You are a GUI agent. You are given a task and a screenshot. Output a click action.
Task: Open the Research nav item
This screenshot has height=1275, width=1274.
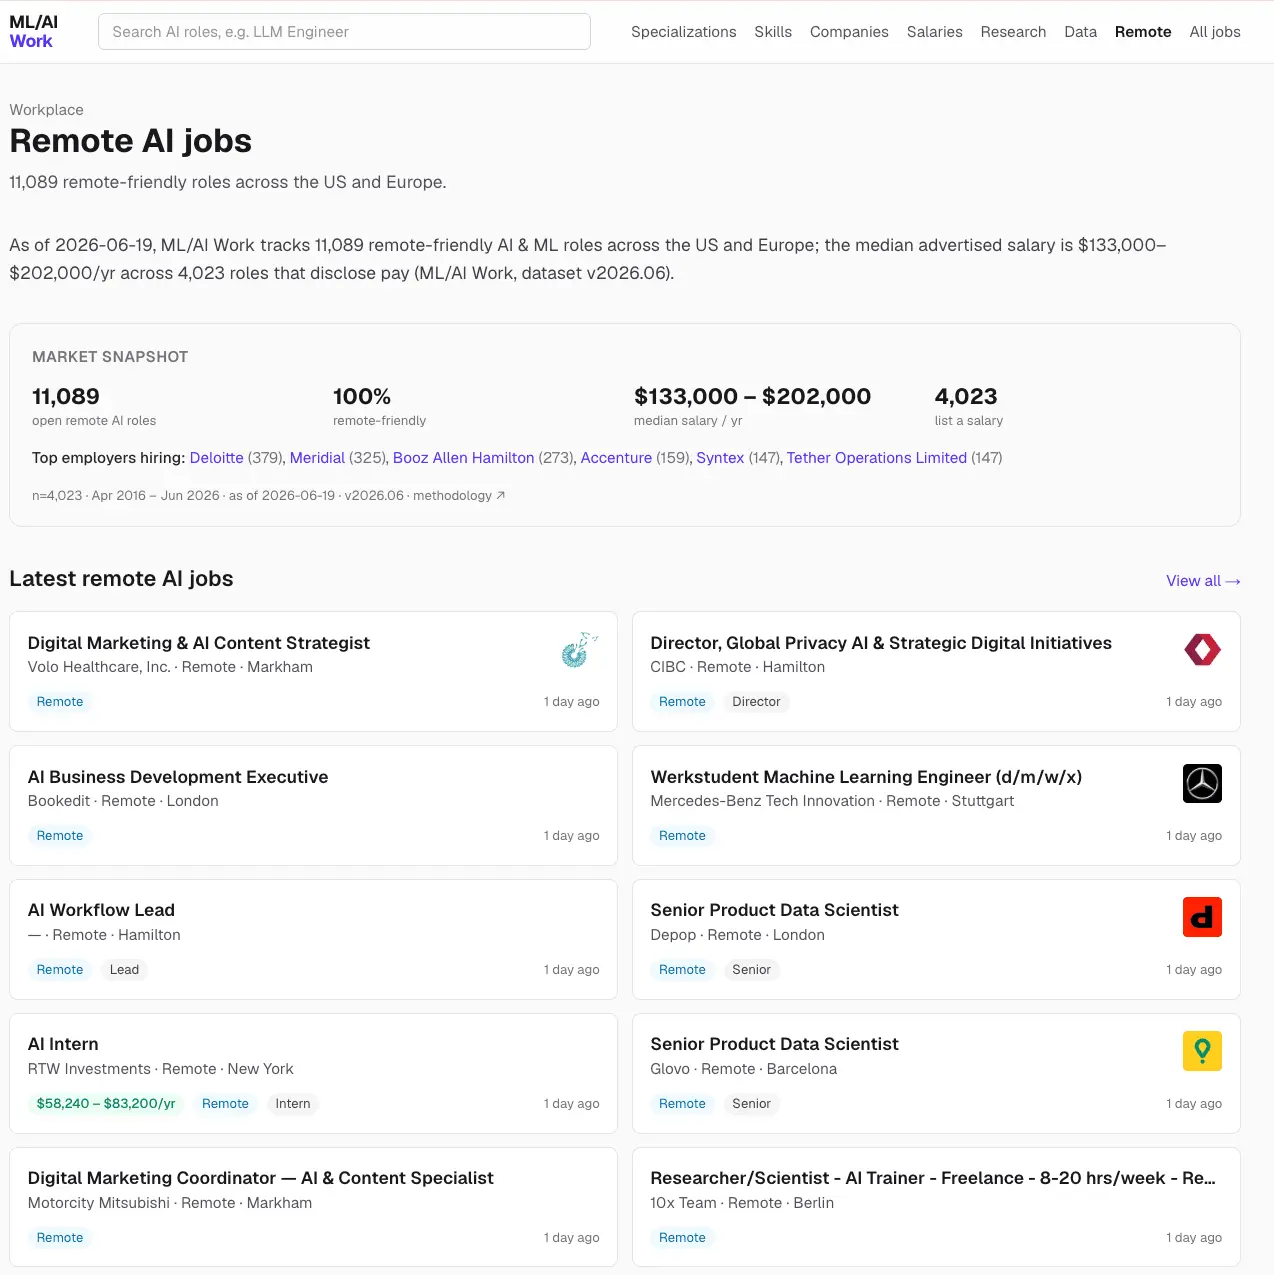click(x=1013, y=32)
